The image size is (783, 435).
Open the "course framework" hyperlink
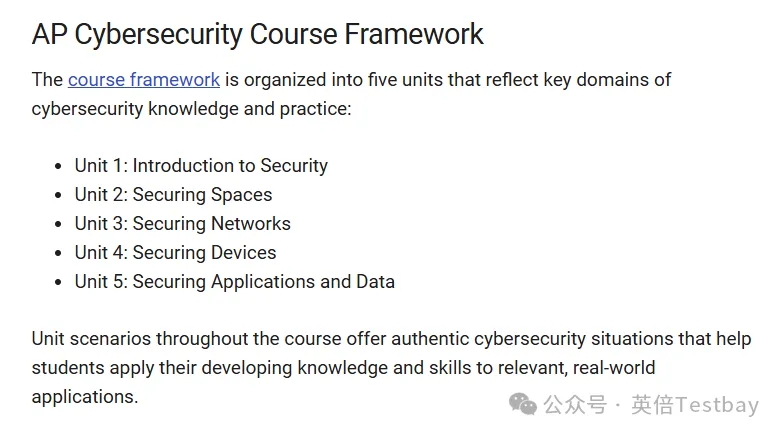[x=143, y=80]
